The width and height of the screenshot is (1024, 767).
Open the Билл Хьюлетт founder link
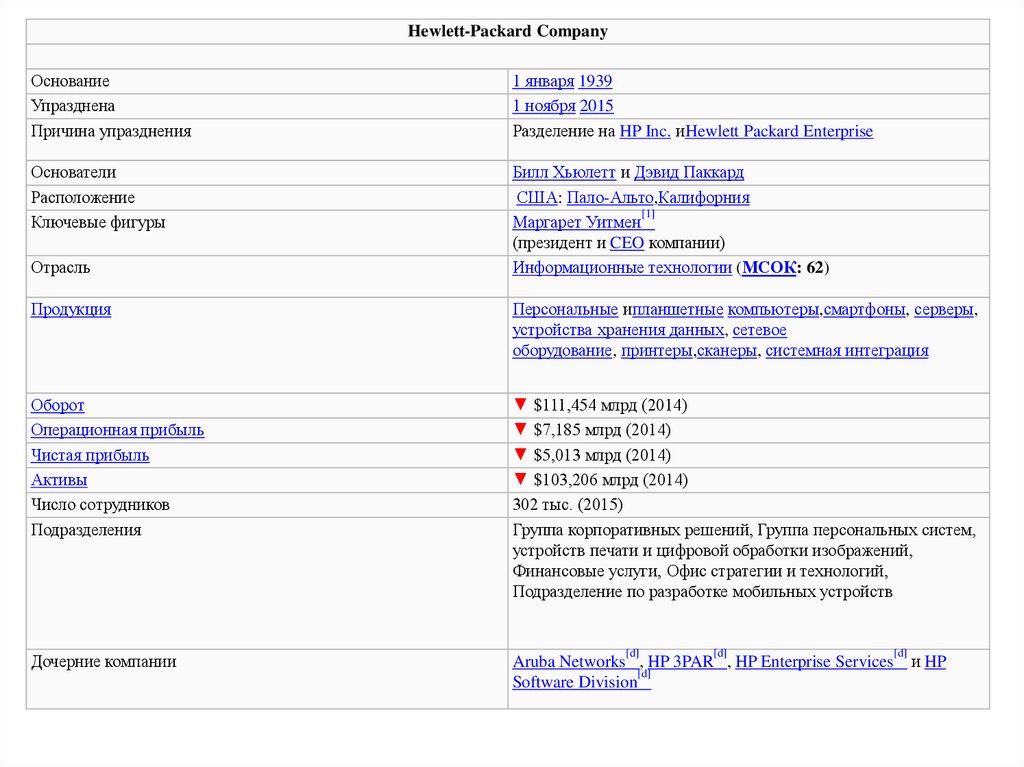[564, 172]
